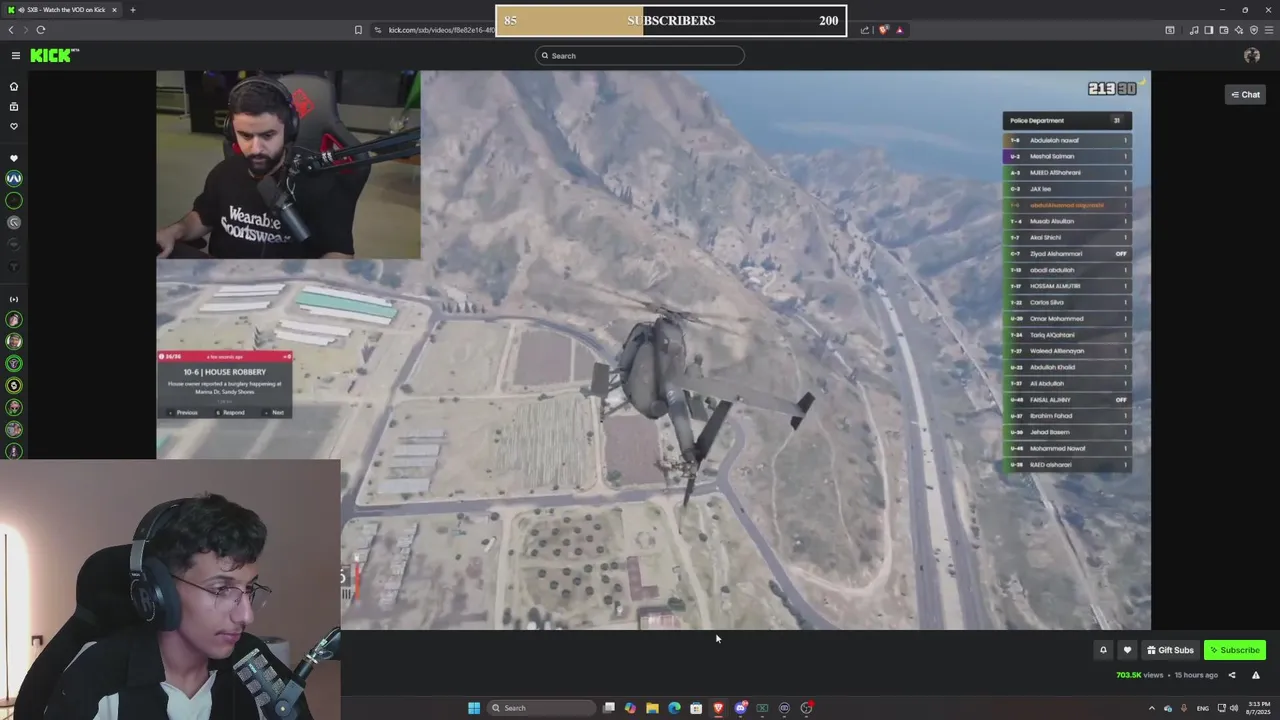This screenshot has height=720, width=1280.
Task: Click the green Subscribe button
Action: tap(1235, 650)
